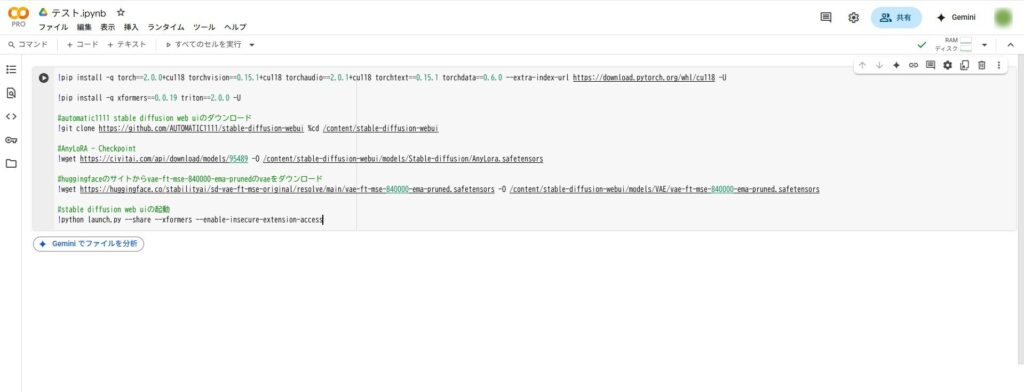This screenshot has width=1024, height=392.
Task: Open the 挿入 menu
Action: (x=131, y=27)
